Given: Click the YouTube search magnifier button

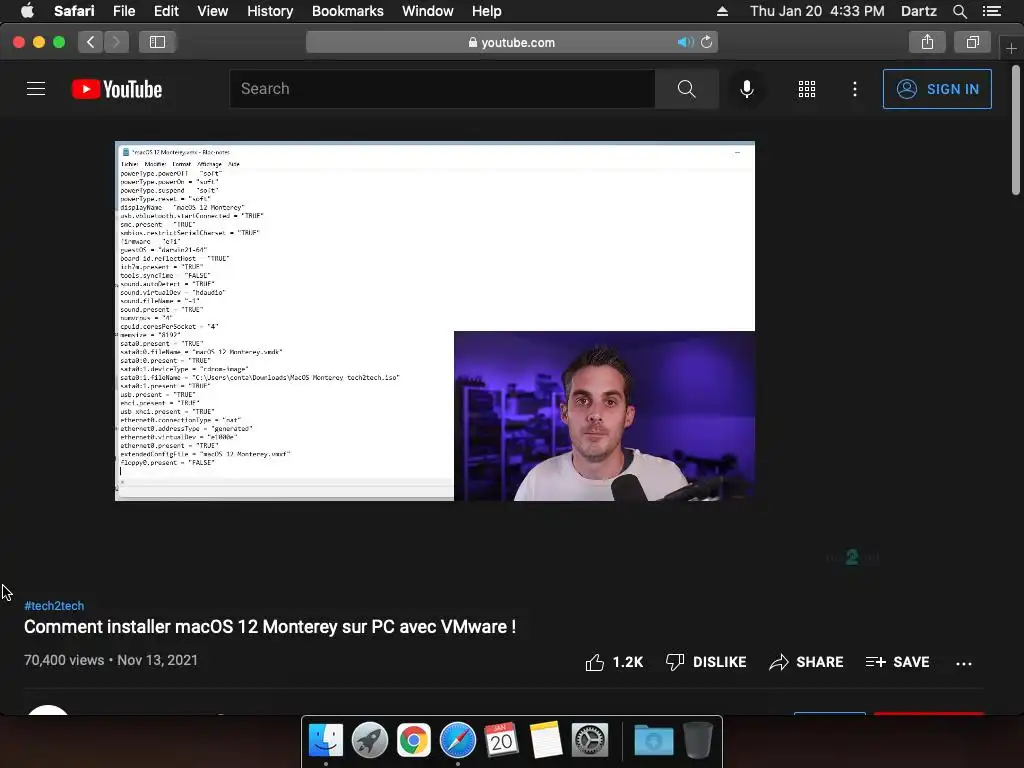Looking at the screenshot, I should click(686, 89).
